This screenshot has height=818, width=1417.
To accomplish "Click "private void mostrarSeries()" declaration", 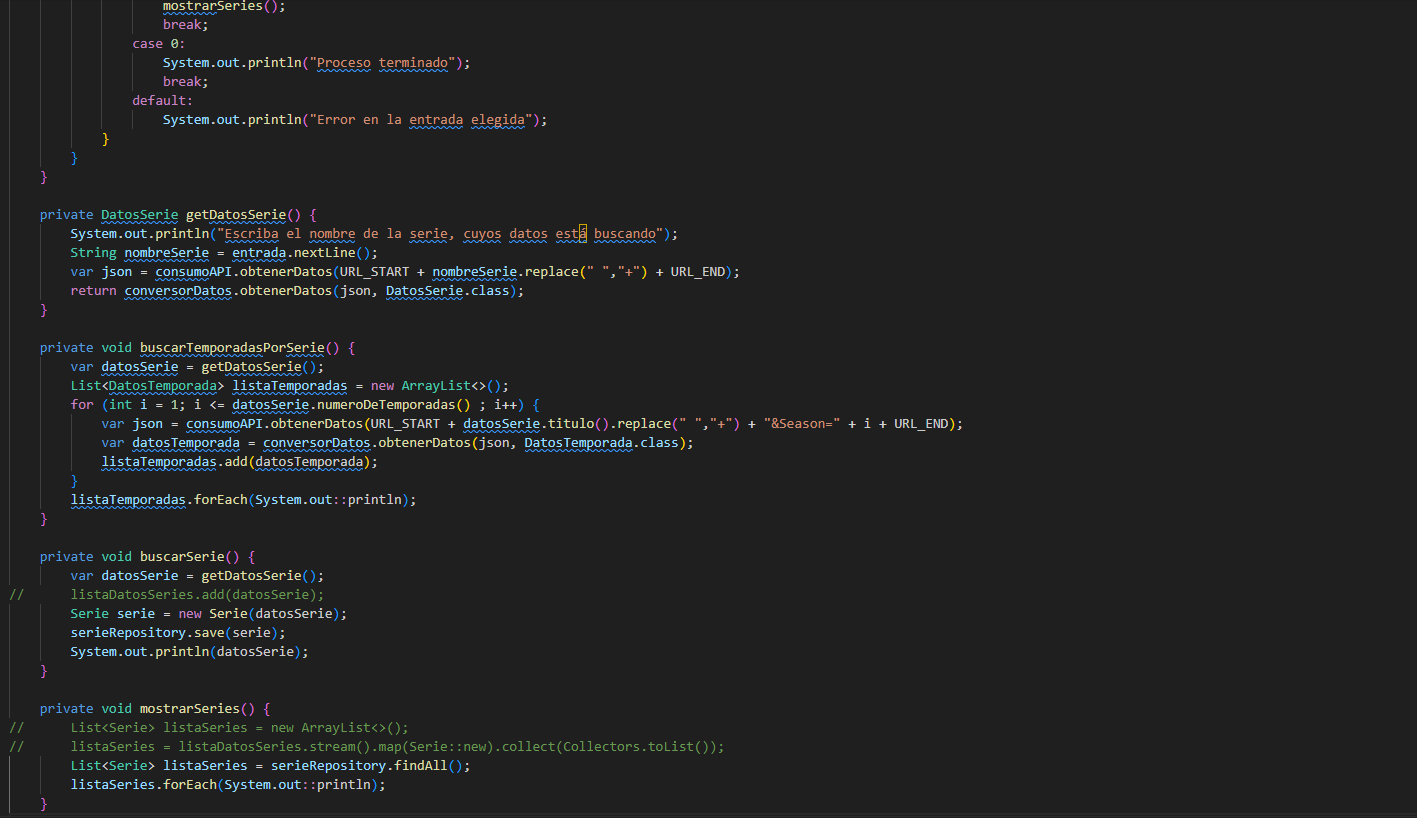I will coord(147,708).
